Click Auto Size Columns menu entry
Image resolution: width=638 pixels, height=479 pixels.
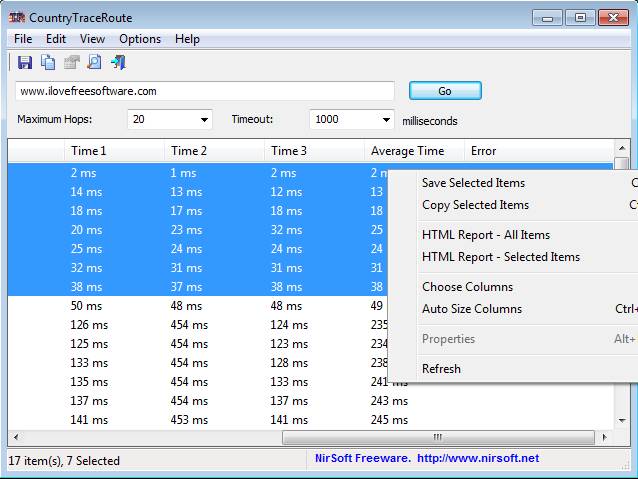471,309
